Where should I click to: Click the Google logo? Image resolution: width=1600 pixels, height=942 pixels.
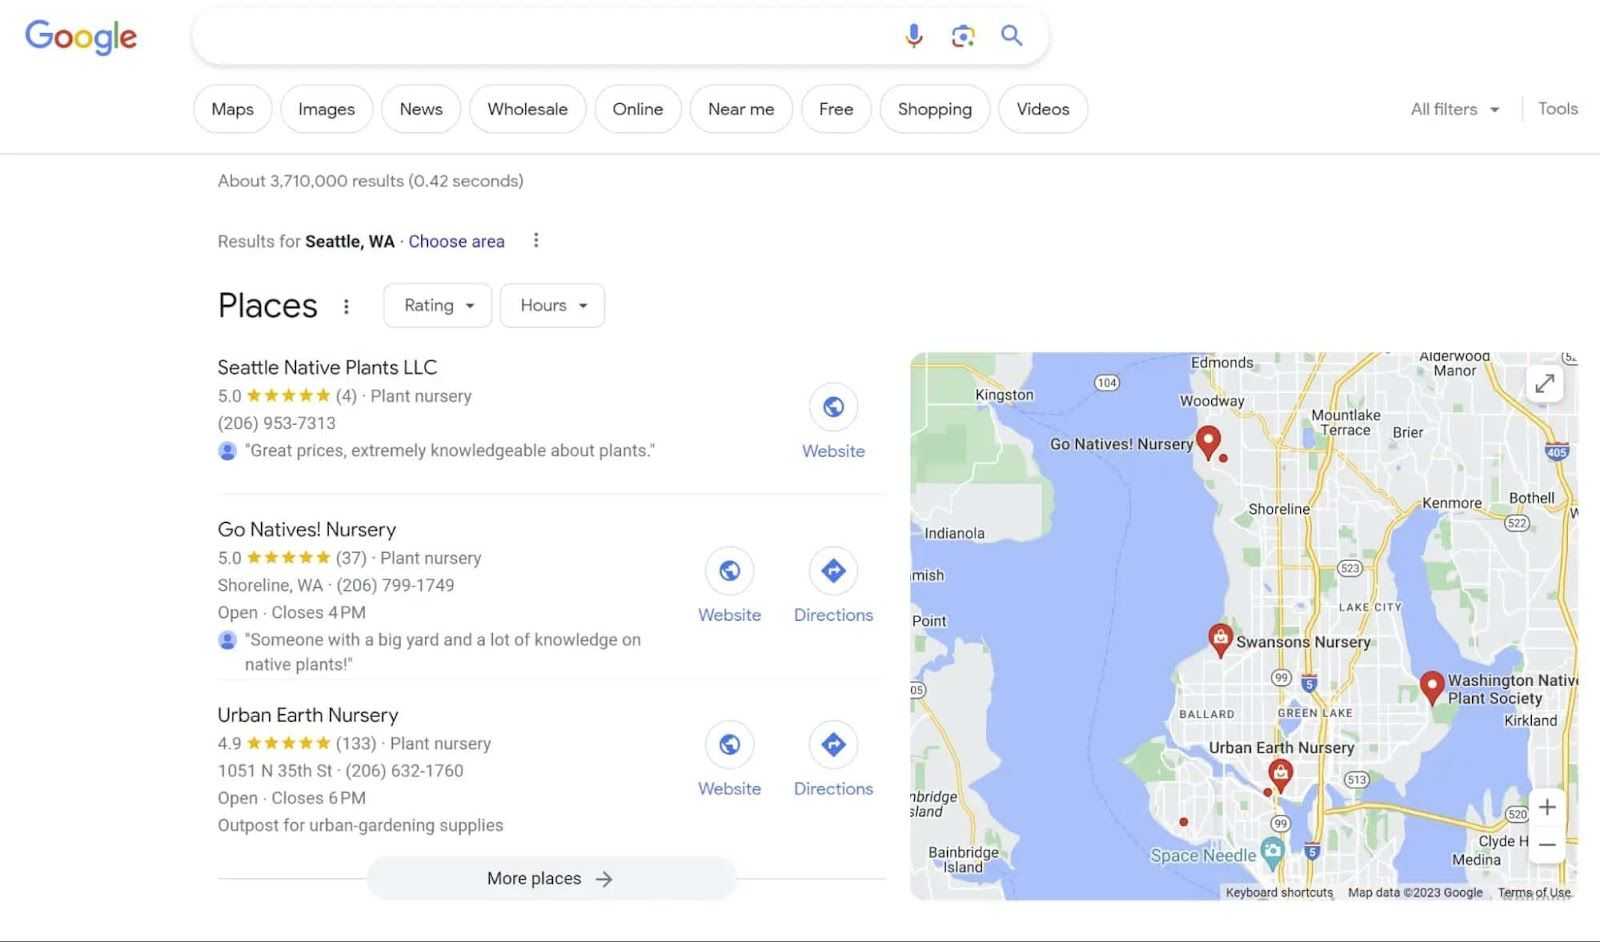pyautogui.click(x=81, y=37)
